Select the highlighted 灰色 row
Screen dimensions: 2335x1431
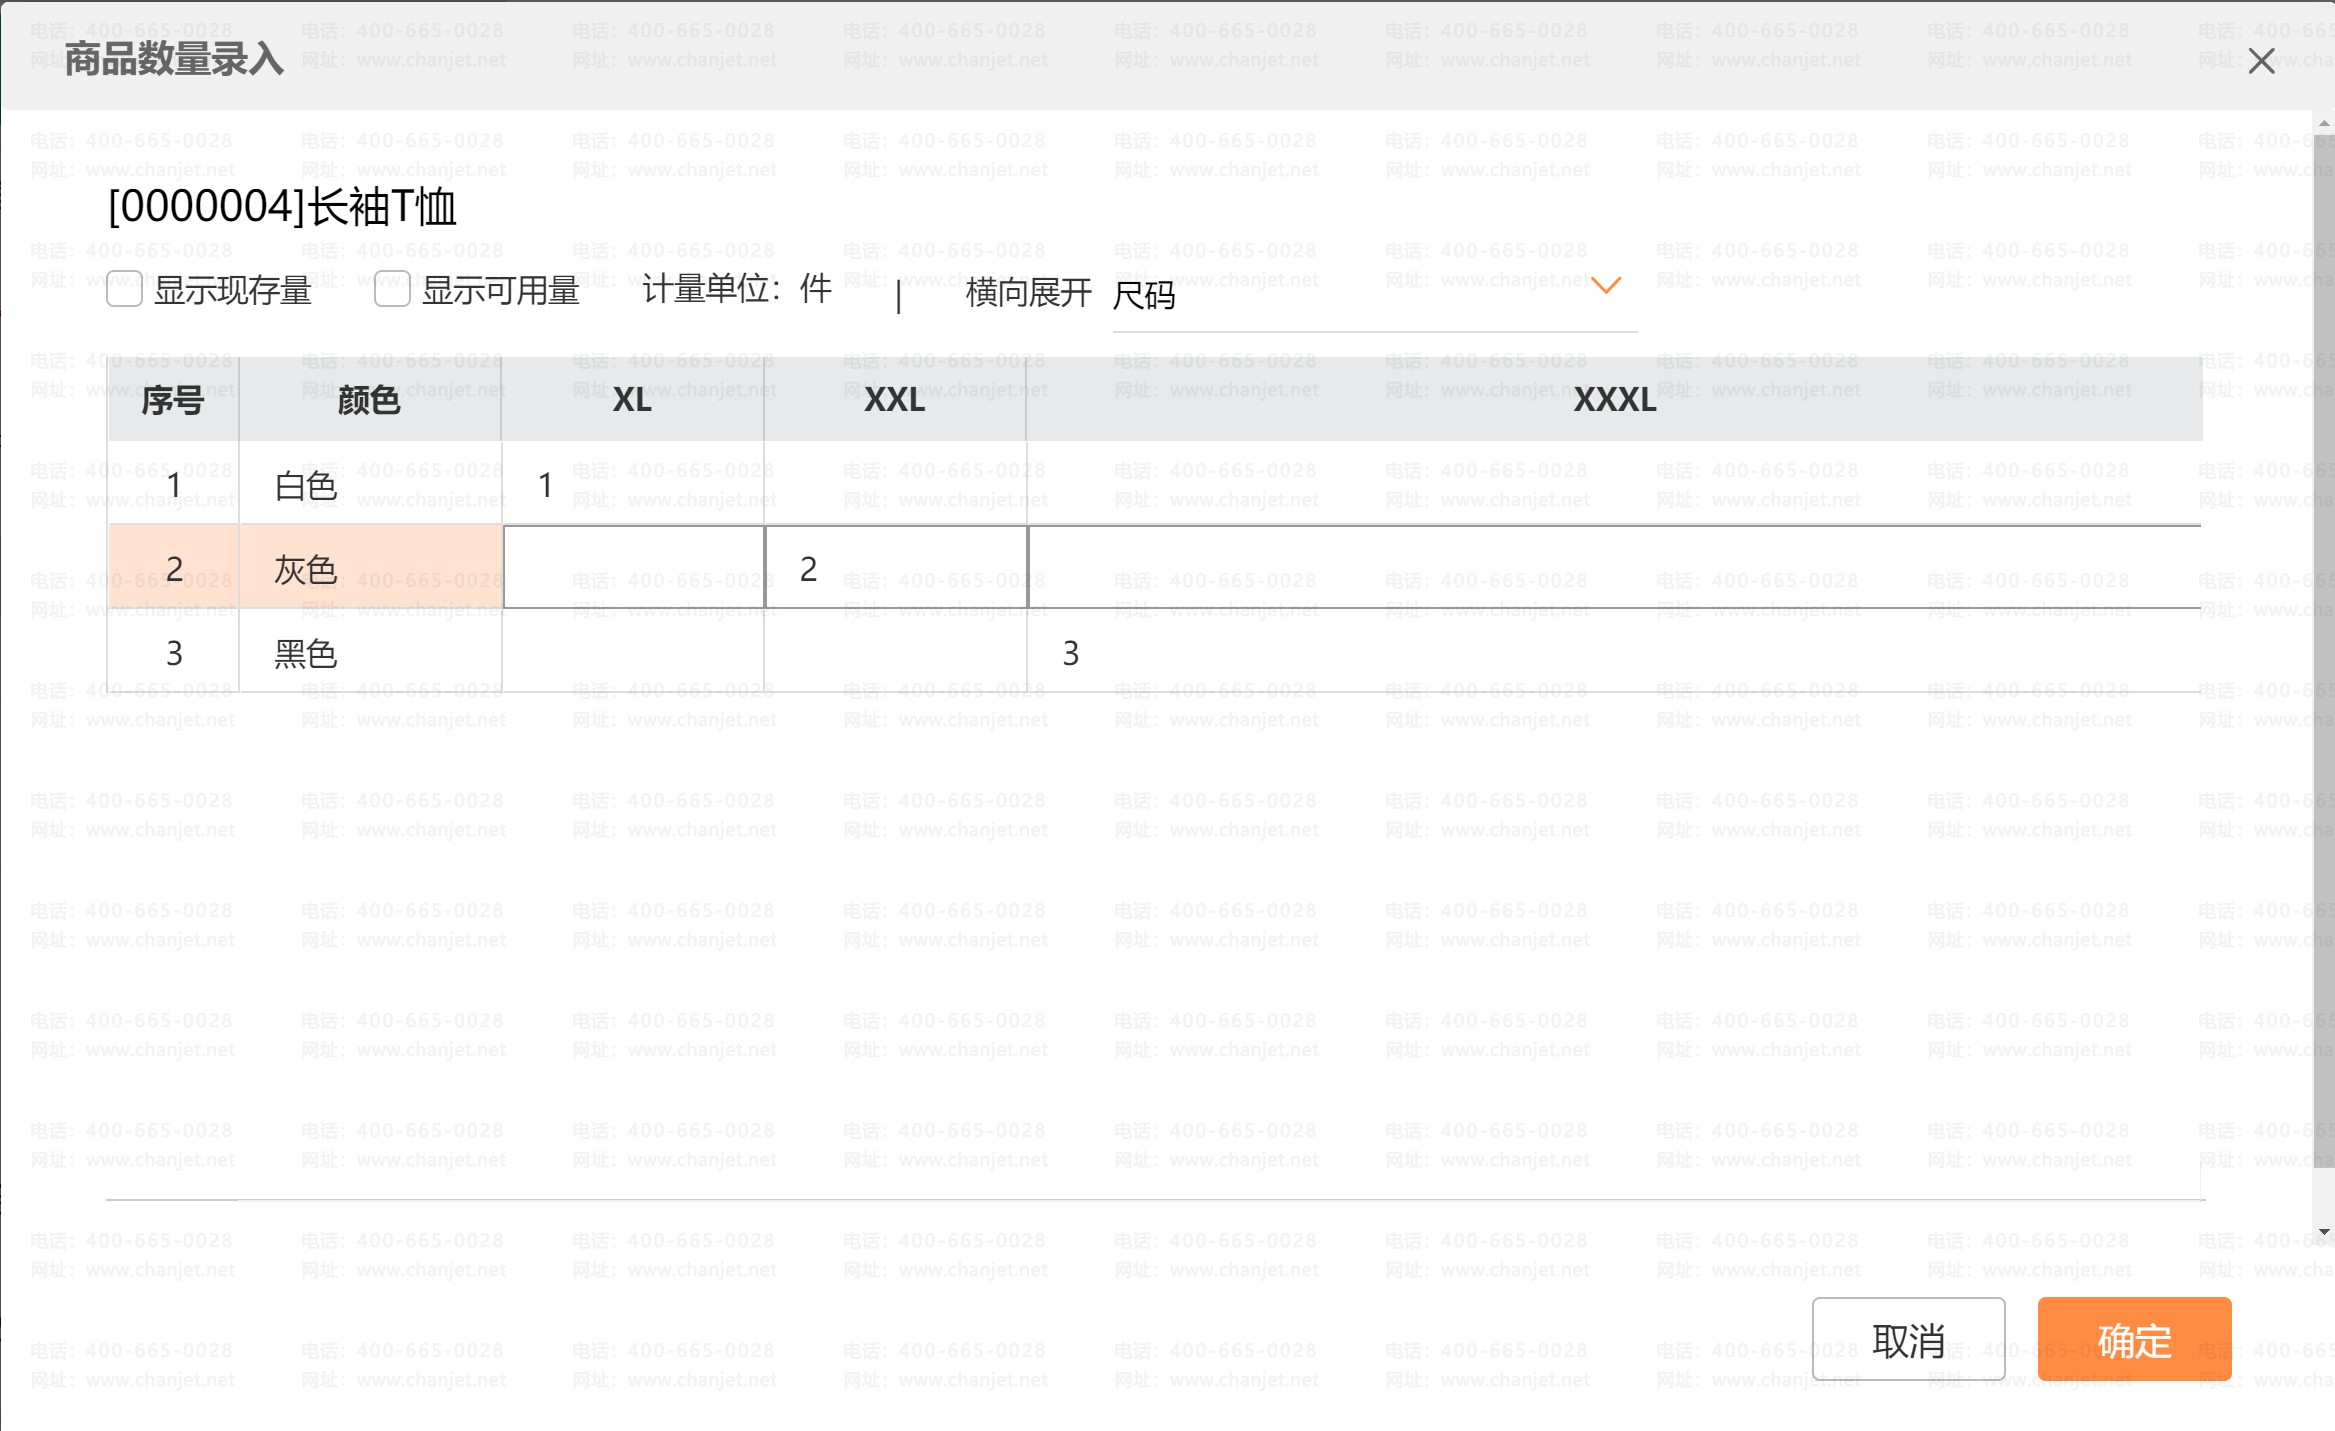click(x=306, y=569)
